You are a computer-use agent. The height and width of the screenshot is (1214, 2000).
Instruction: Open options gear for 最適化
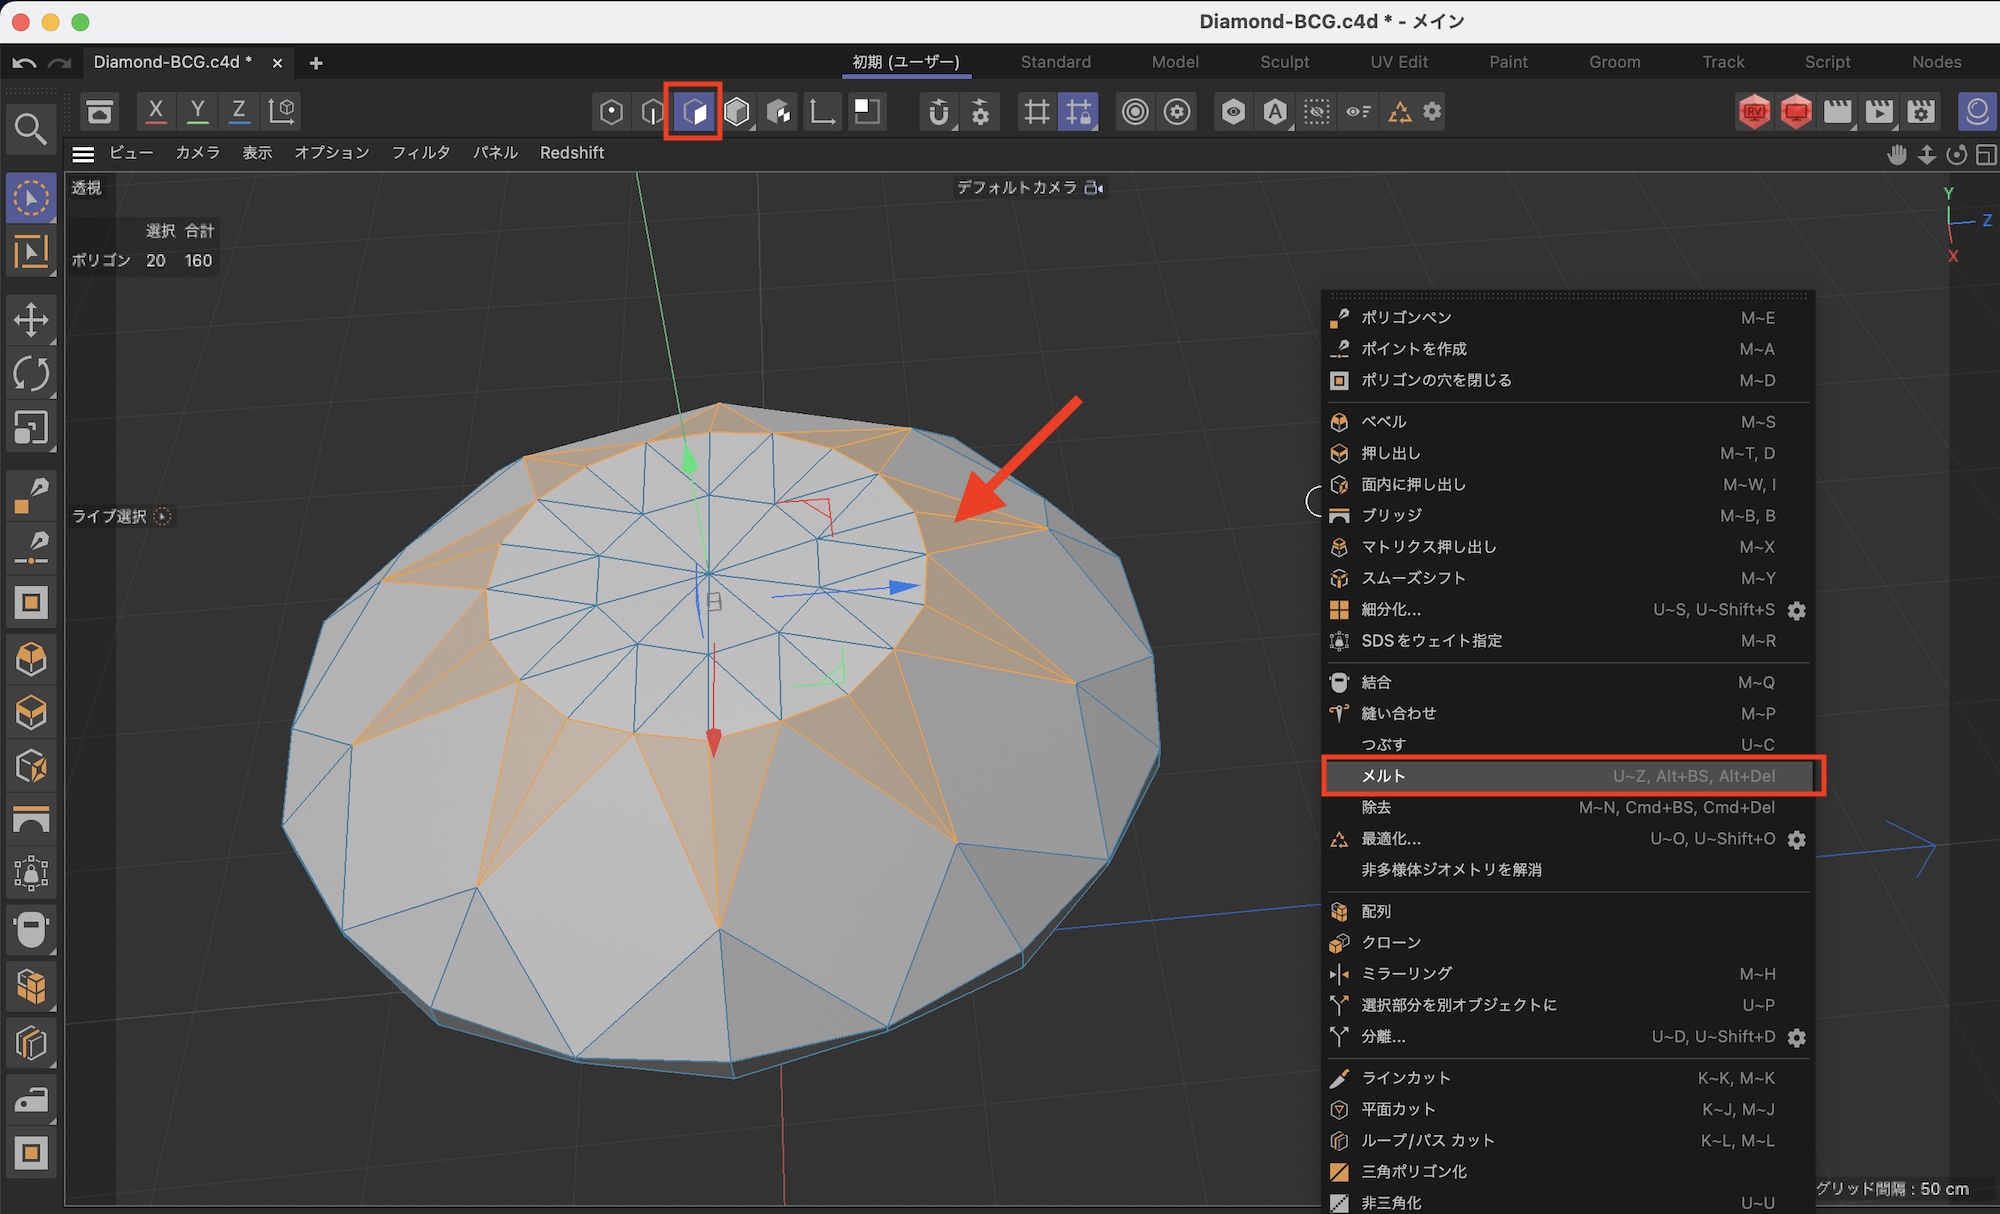1796,839
